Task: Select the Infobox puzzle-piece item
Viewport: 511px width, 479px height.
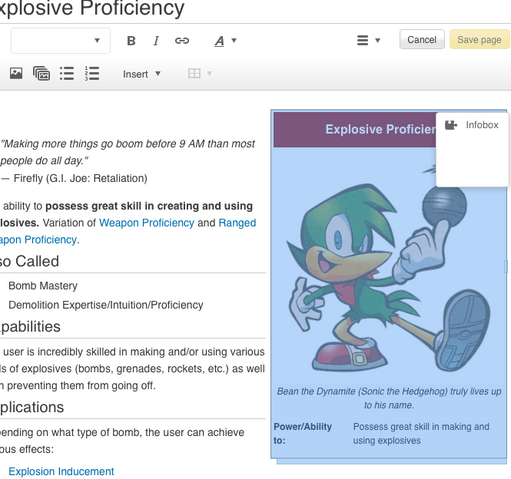Action: [x=472, y=125]
